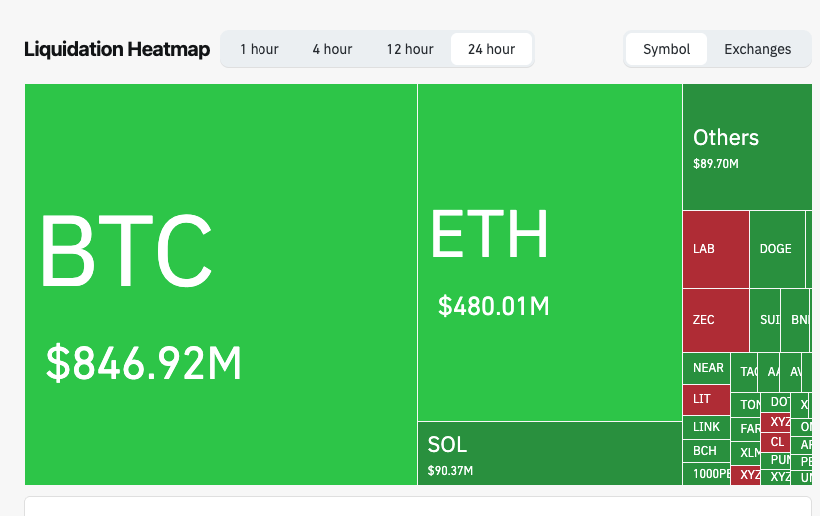This screenshot has width=820, height=516.
Task: Select the red LAB tile
Action: [715, 249]
